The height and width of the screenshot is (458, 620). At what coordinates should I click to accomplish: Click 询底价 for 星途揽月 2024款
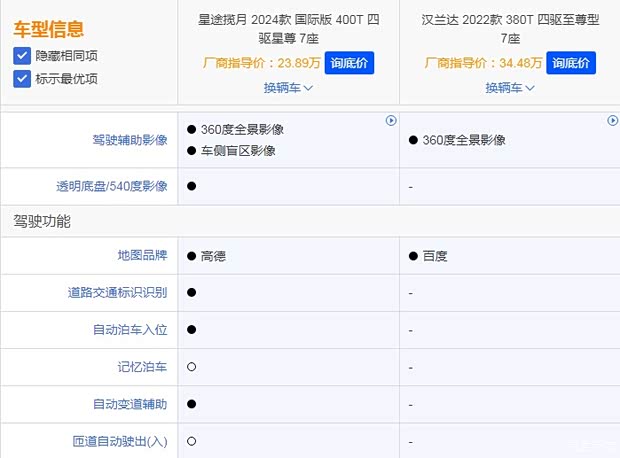pos(349,62)
